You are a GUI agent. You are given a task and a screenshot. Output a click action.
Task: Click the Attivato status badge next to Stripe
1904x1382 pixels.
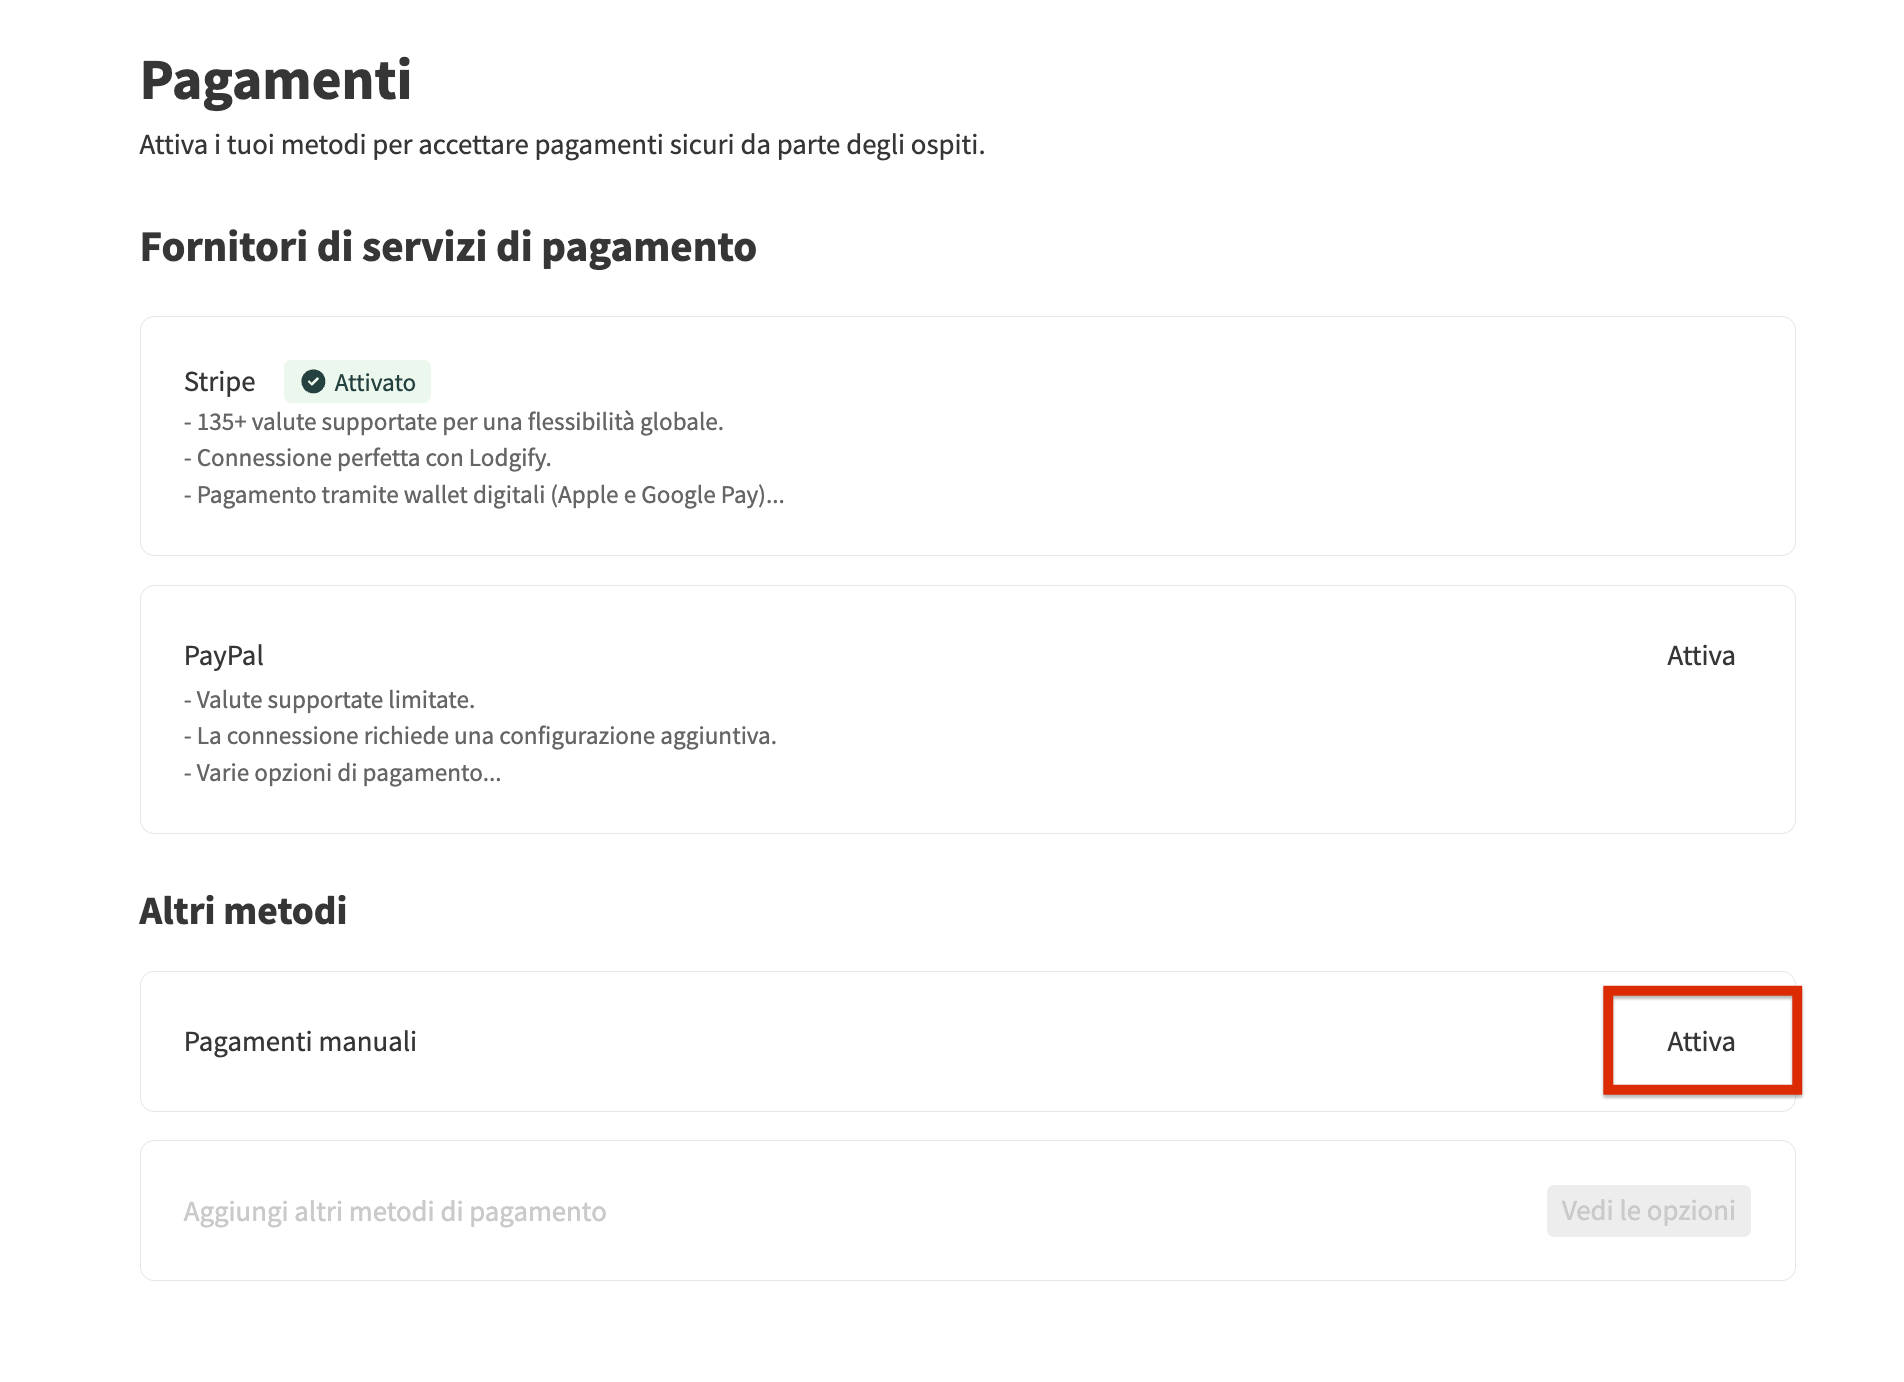358,381
